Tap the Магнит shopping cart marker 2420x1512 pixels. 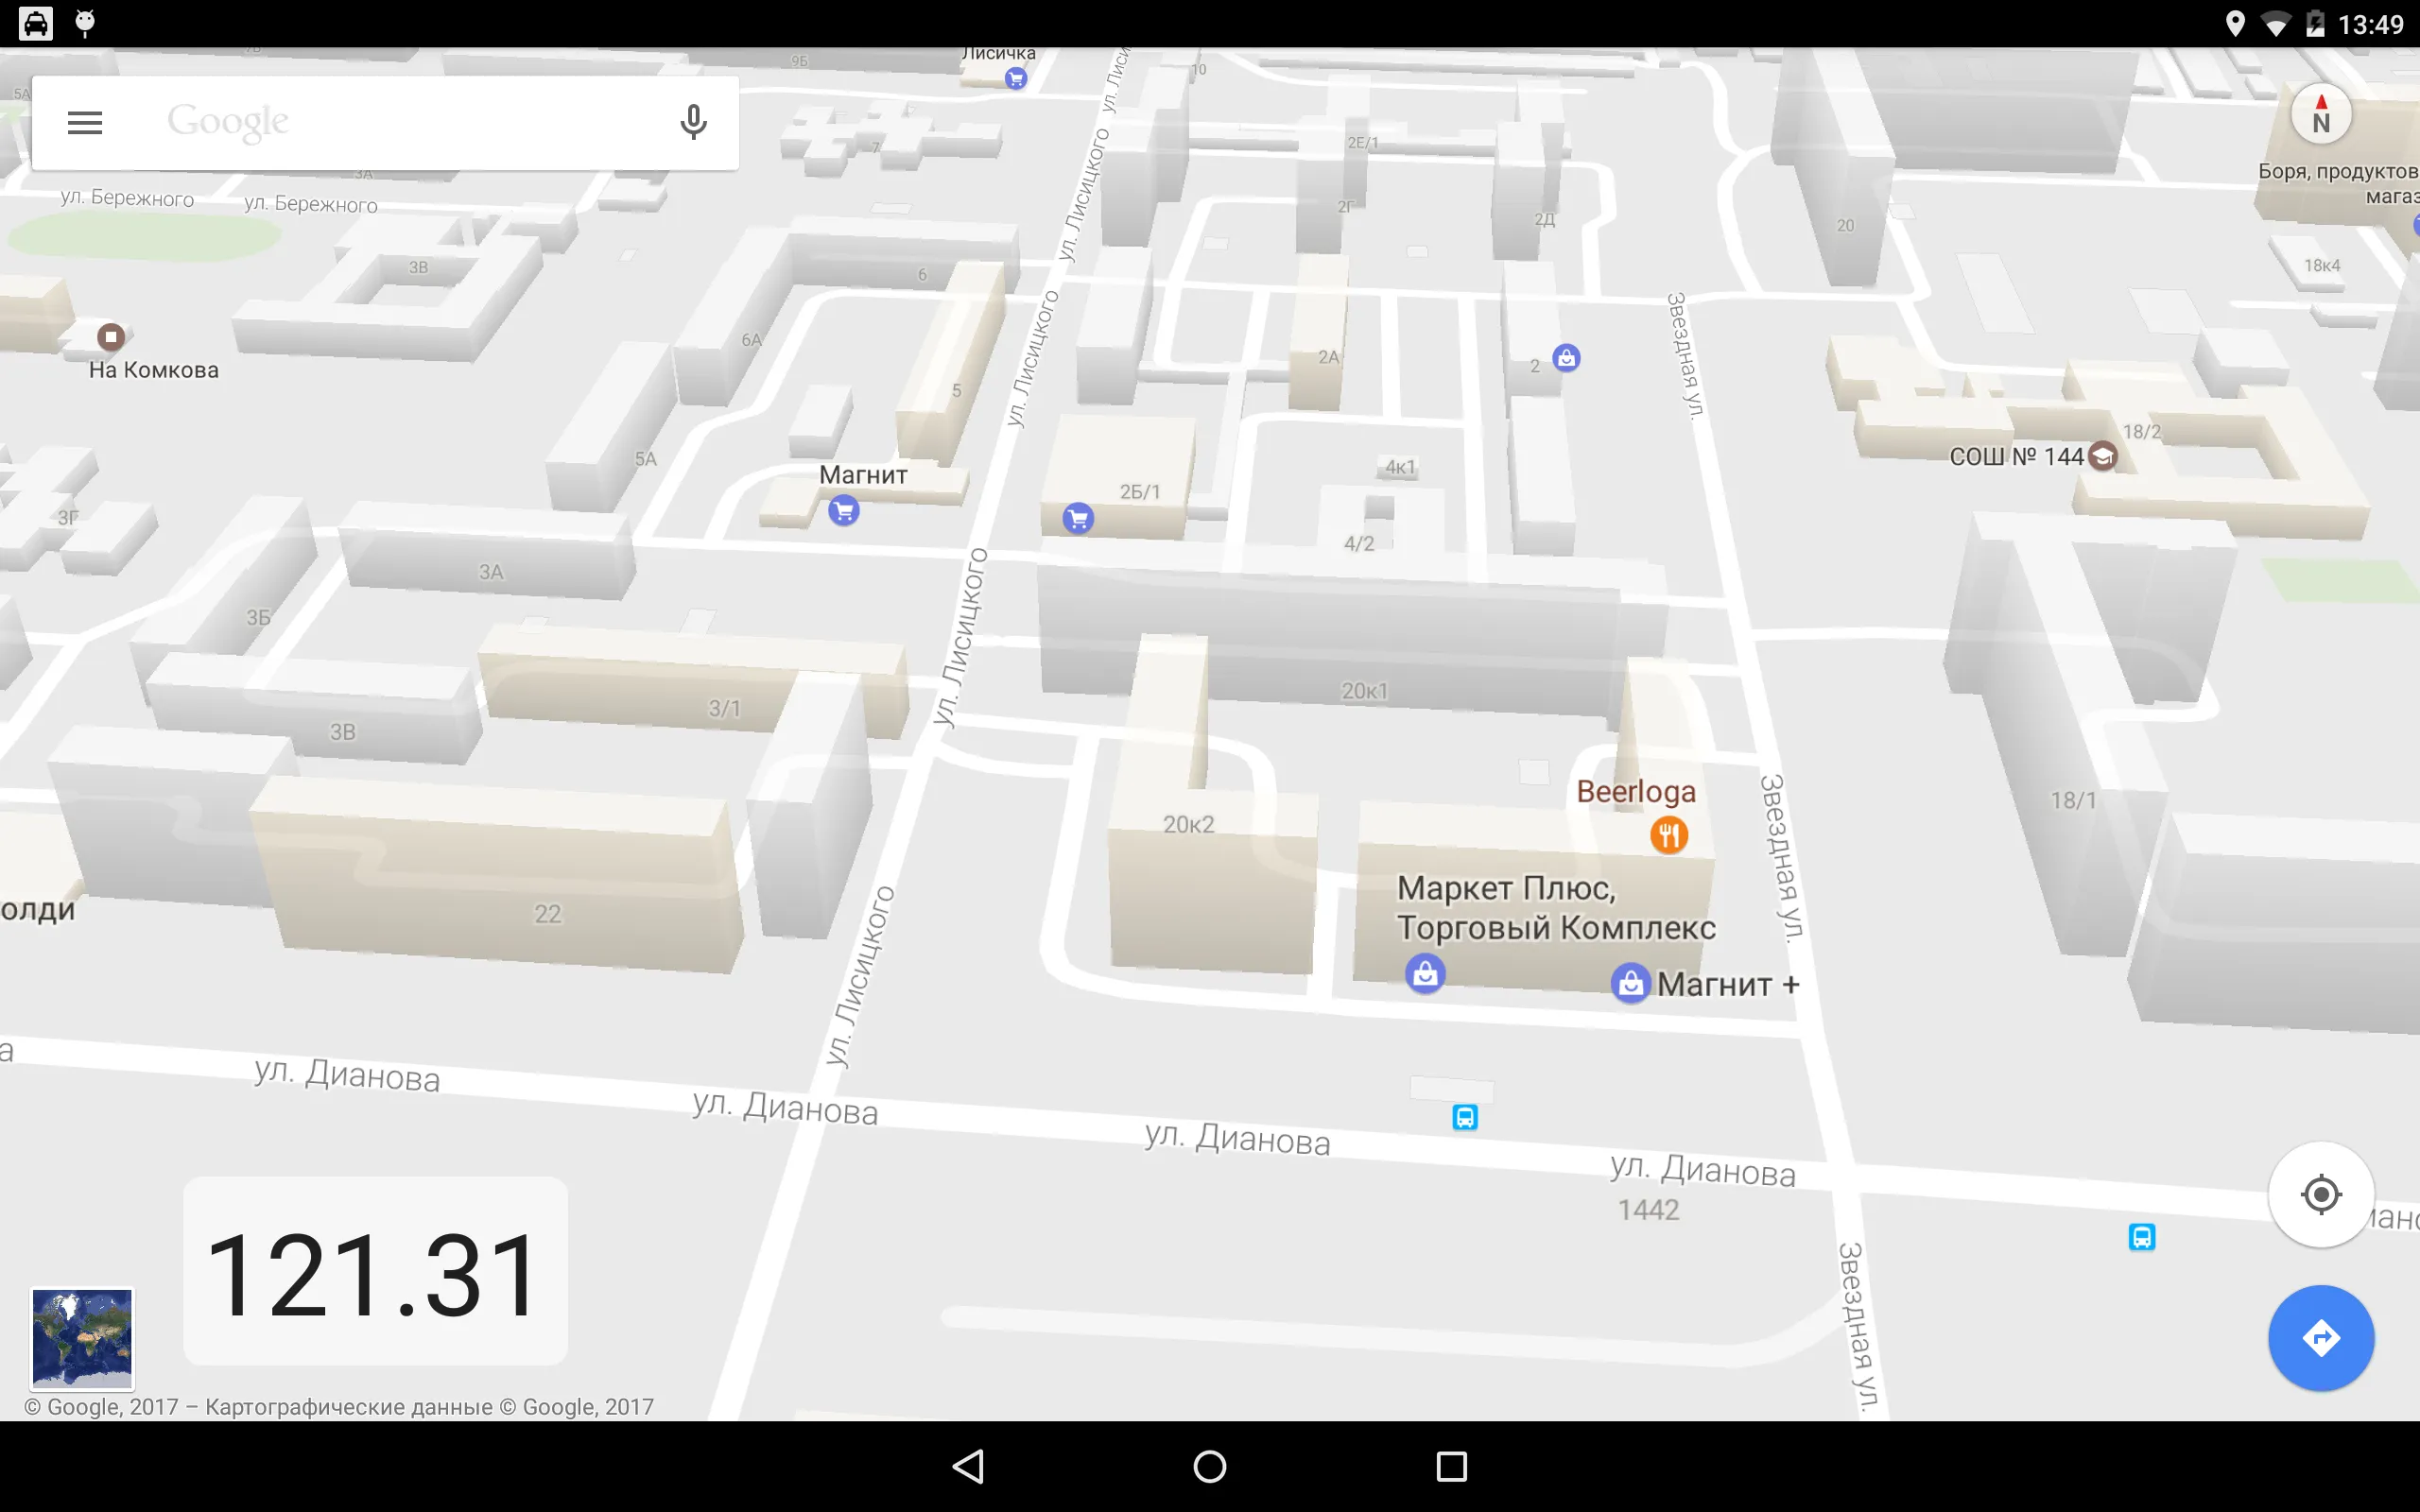coord(844,511)
